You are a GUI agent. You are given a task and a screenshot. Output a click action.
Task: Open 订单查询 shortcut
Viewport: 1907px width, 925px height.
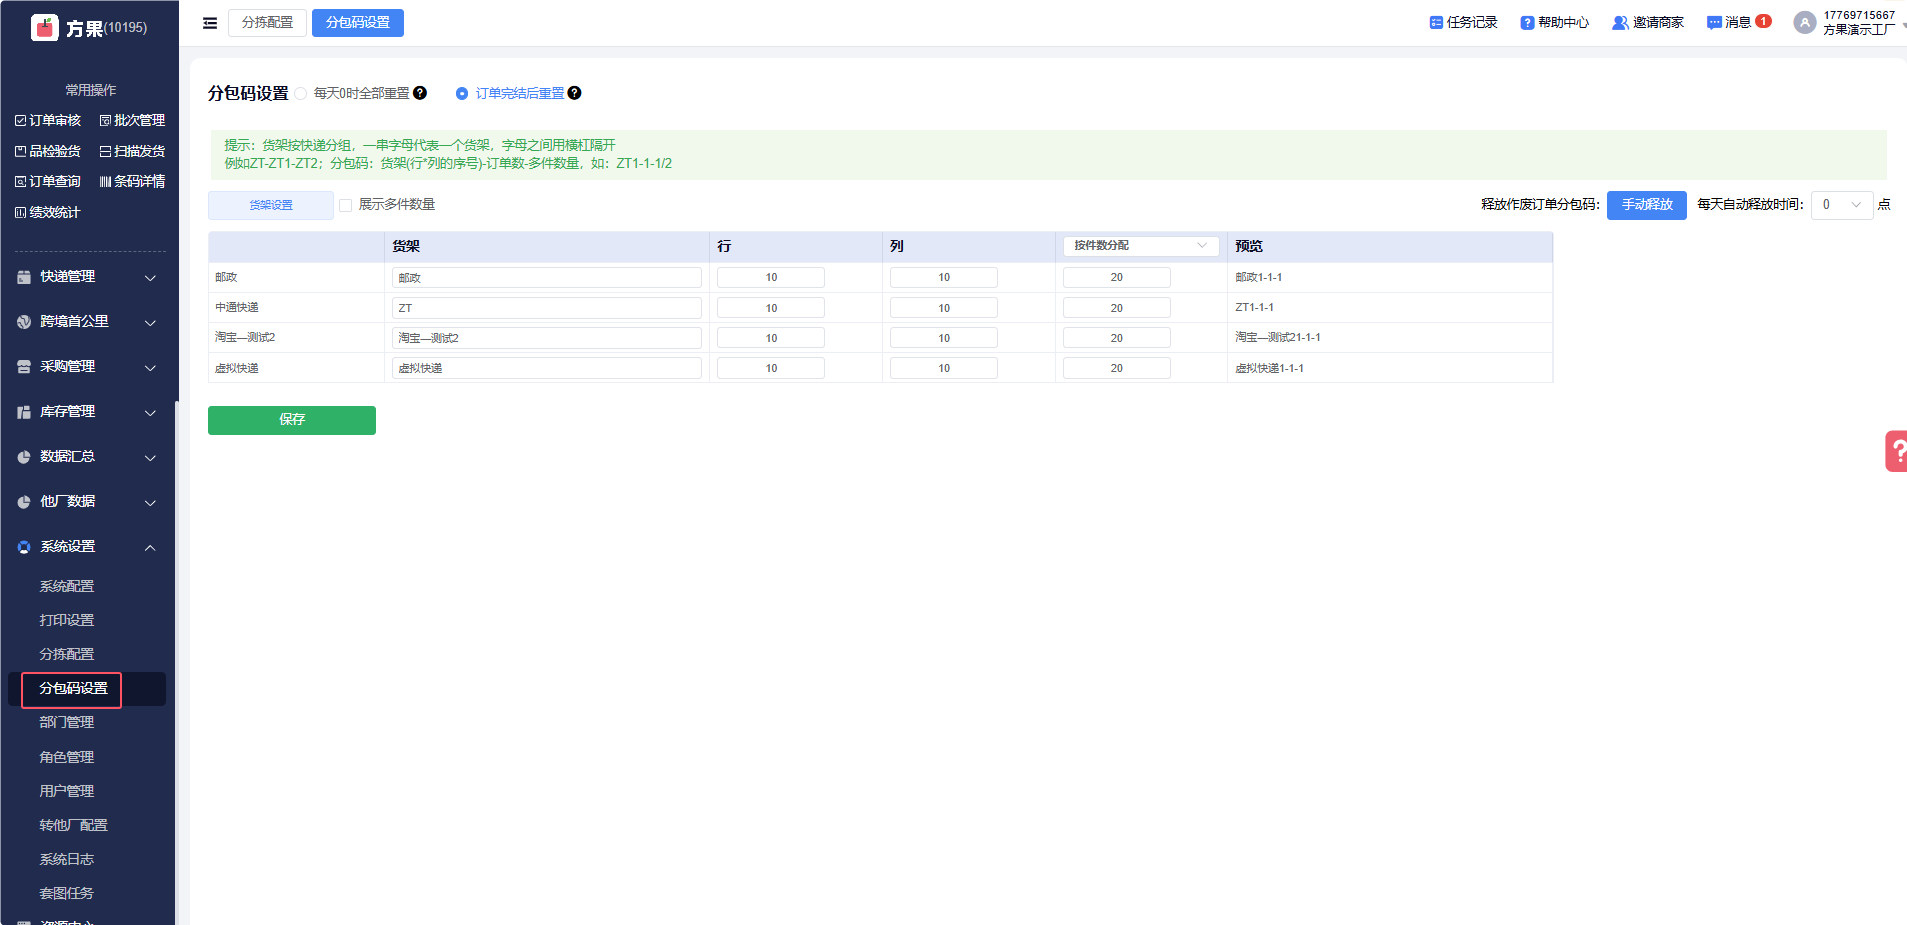[x=48, y=181]
